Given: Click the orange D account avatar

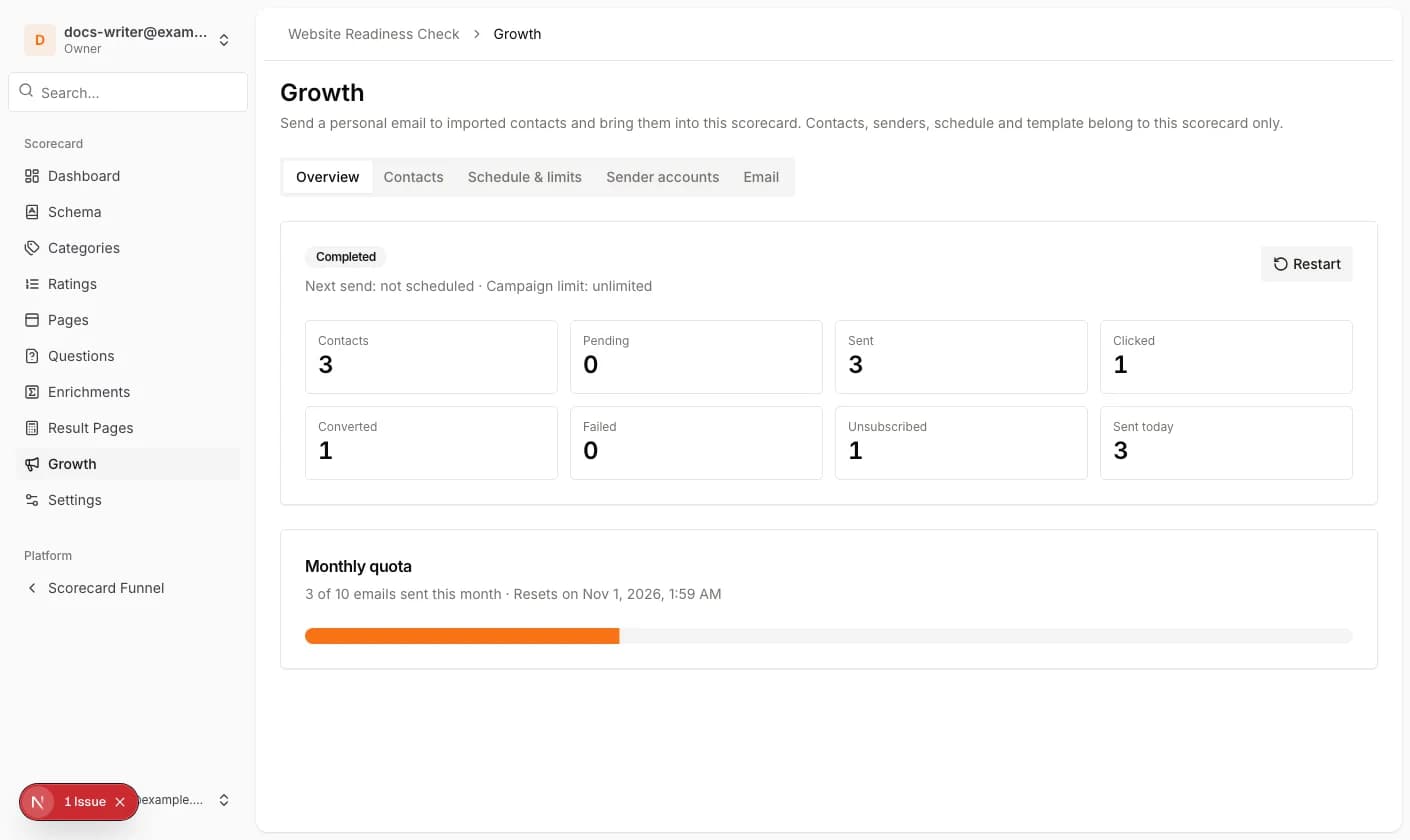Looking at the screenshot, I should [40, 40].
